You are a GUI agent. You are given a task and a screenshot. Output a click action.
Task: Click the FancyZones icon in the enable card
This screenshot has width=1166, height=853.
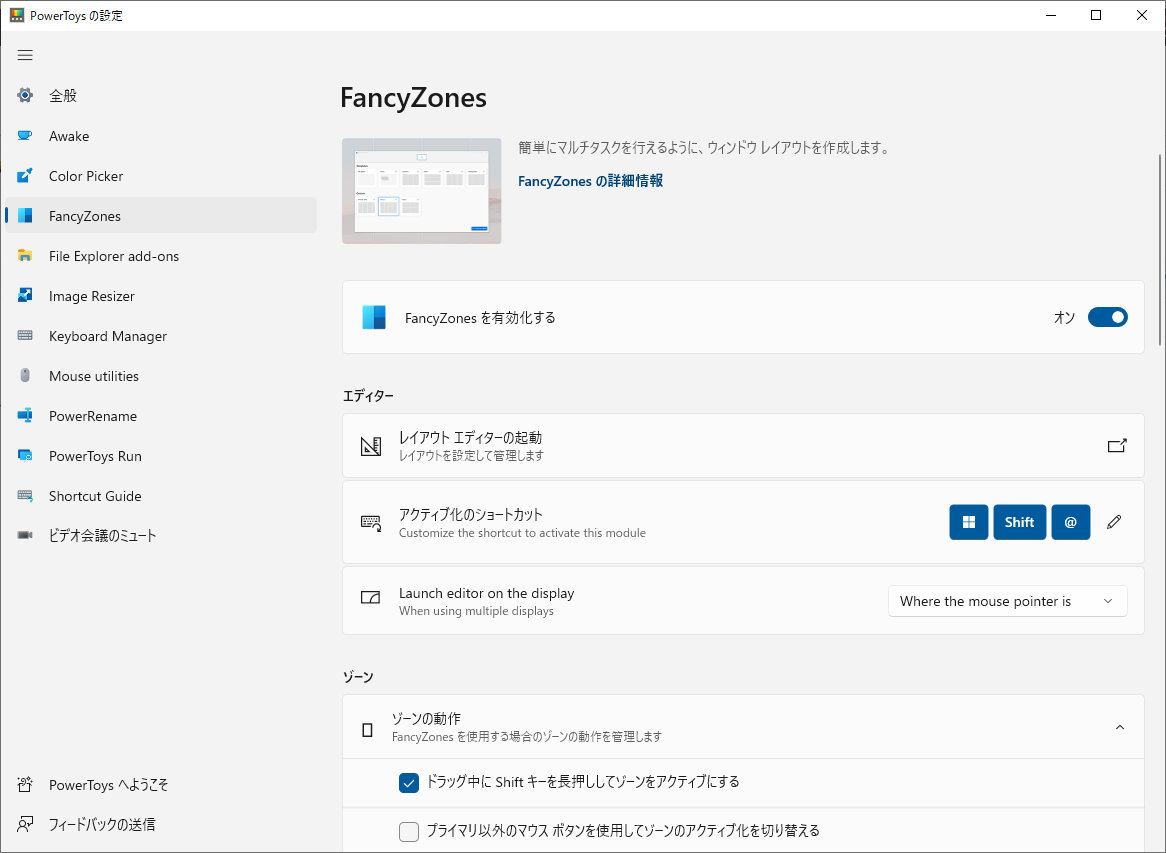click(374, 318)
